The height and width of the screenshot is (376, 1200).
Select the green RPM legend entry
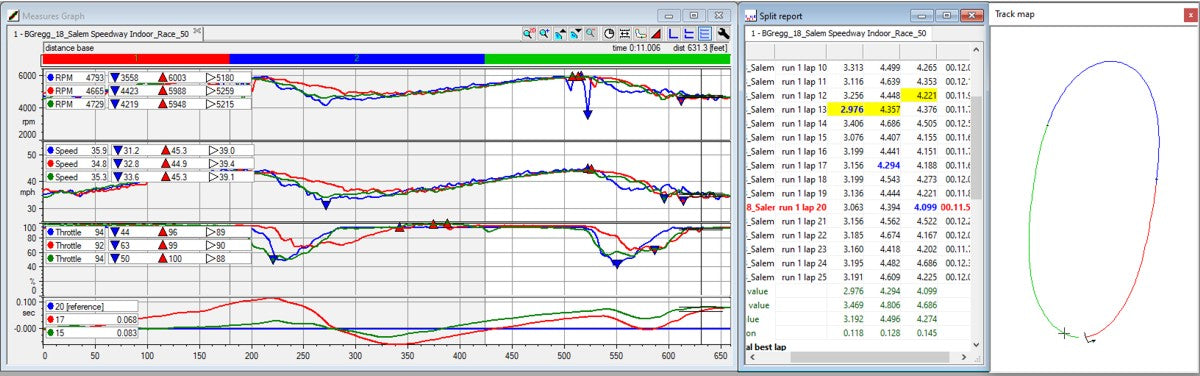pos(75,103)
